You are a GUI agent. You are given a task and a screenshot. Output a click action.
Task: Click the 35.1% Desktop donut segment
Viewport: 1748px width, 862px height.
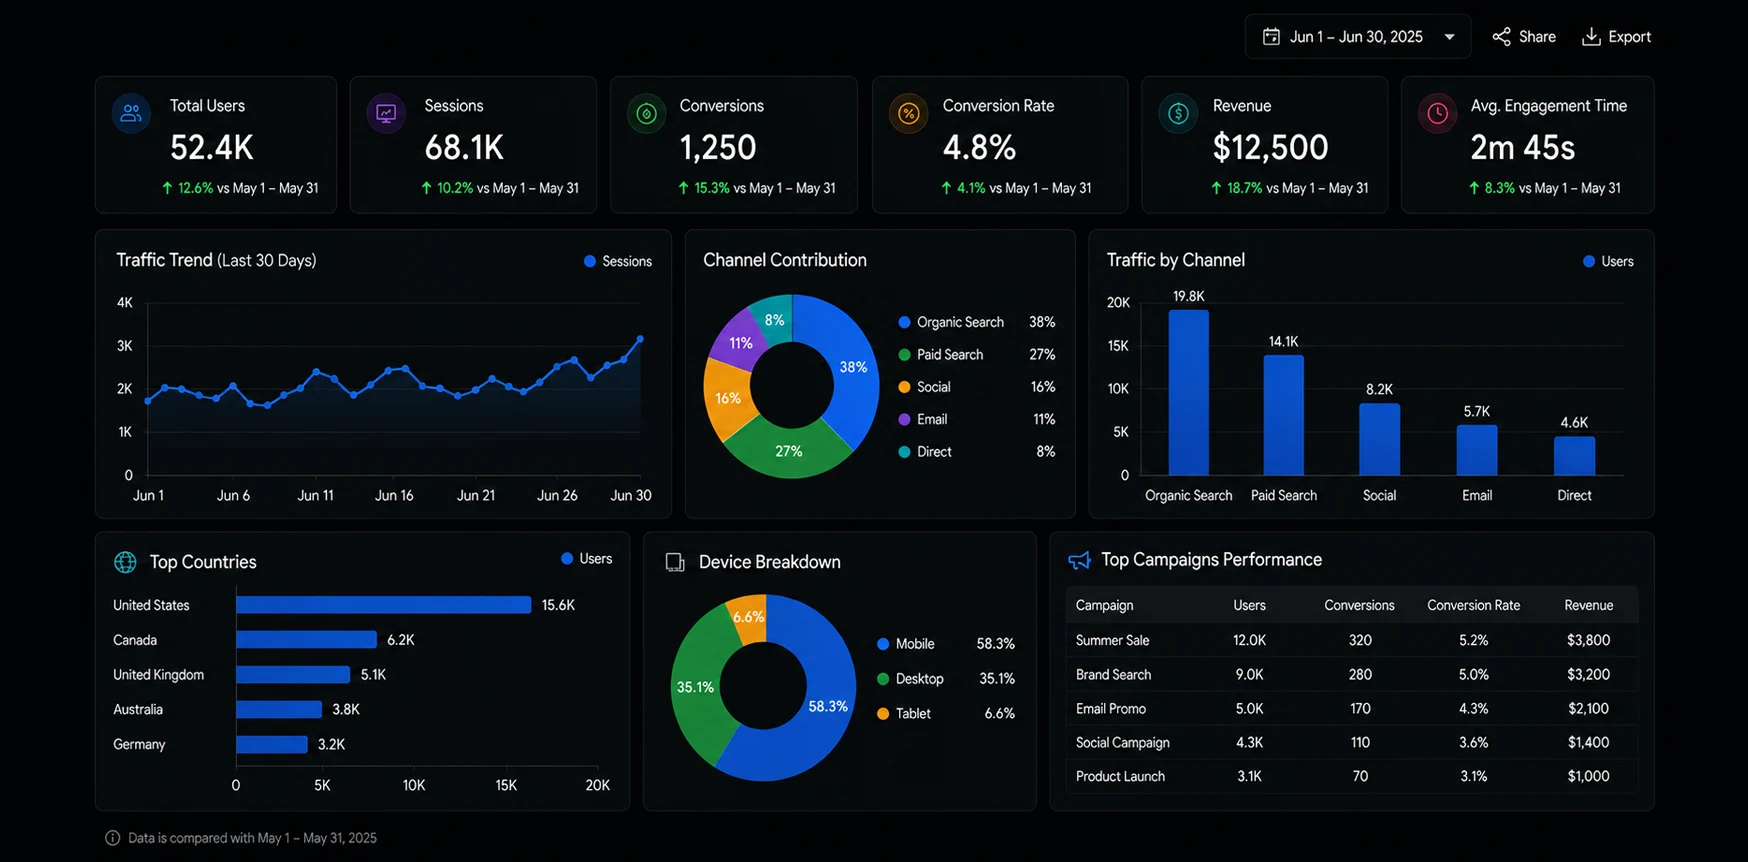[695, 687]
